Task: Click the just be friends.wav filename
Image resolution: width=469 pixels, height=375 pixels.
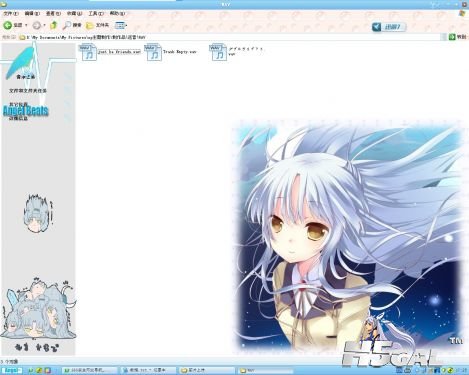Action: [119, 52]
